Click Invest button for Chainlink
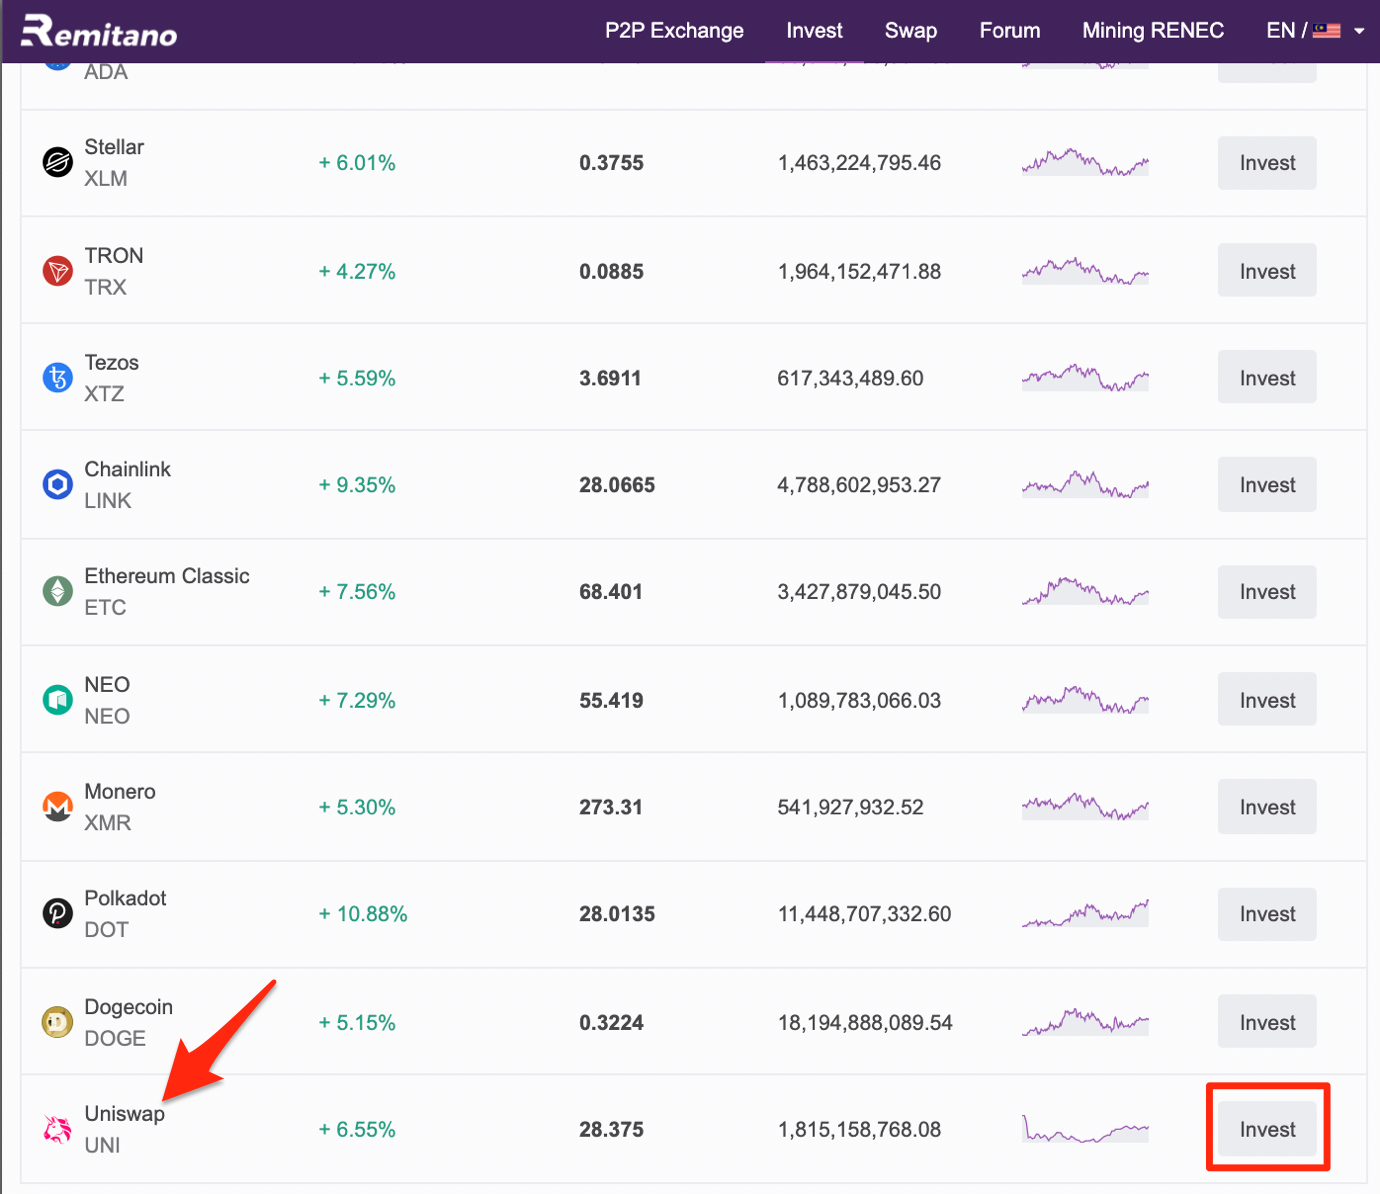The height and width of the screenshot is (1194, 1380). [x=1267, y=485]
